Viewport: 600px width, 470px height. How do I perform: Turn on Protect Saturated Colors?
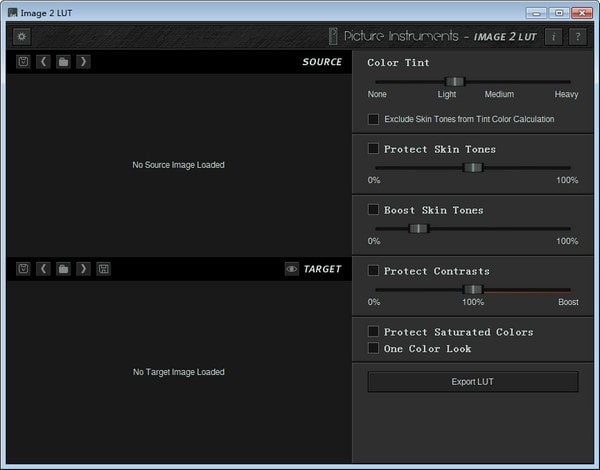[374, 332]
